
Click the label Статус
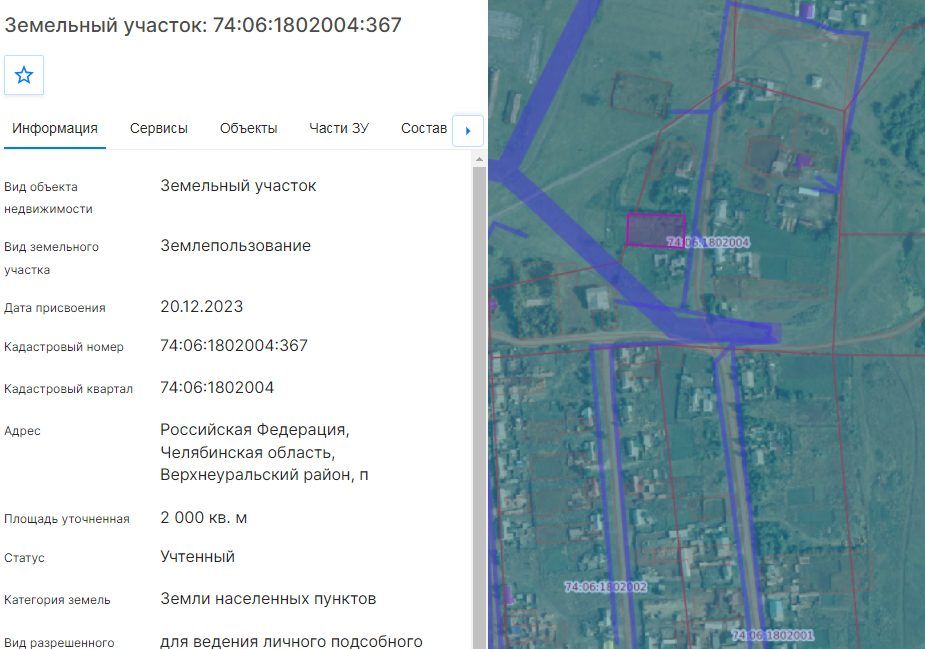click(x=24, y=558)
